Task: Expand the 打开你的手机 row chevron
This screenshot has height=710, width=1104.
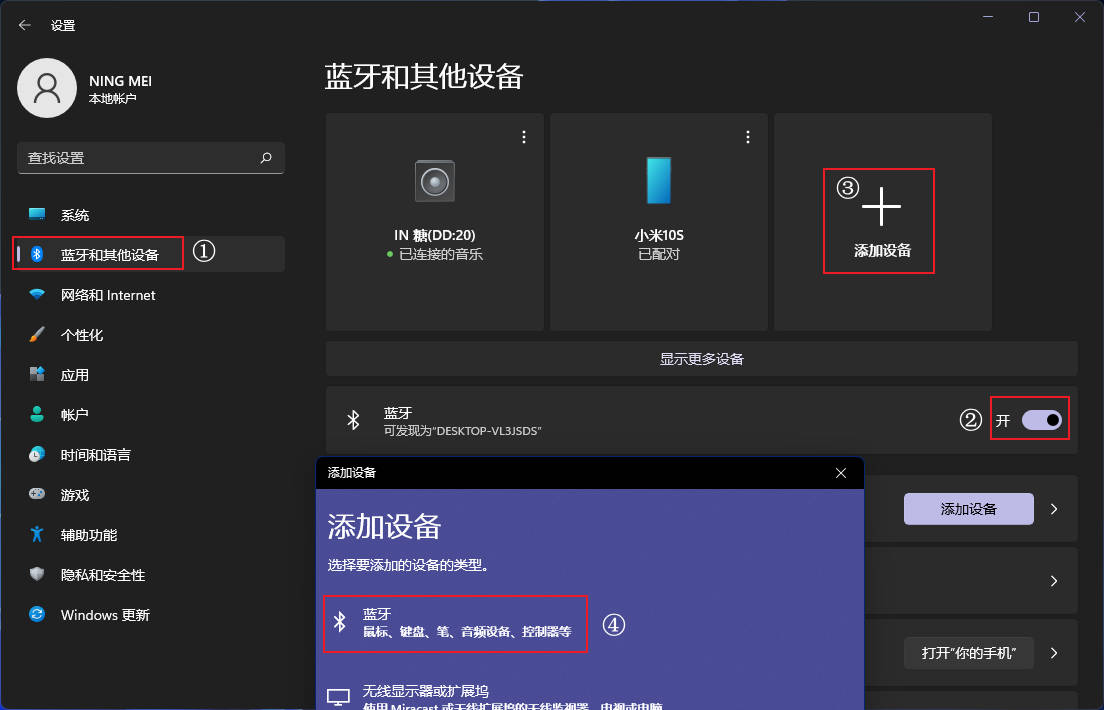Action: point(1052,653)
